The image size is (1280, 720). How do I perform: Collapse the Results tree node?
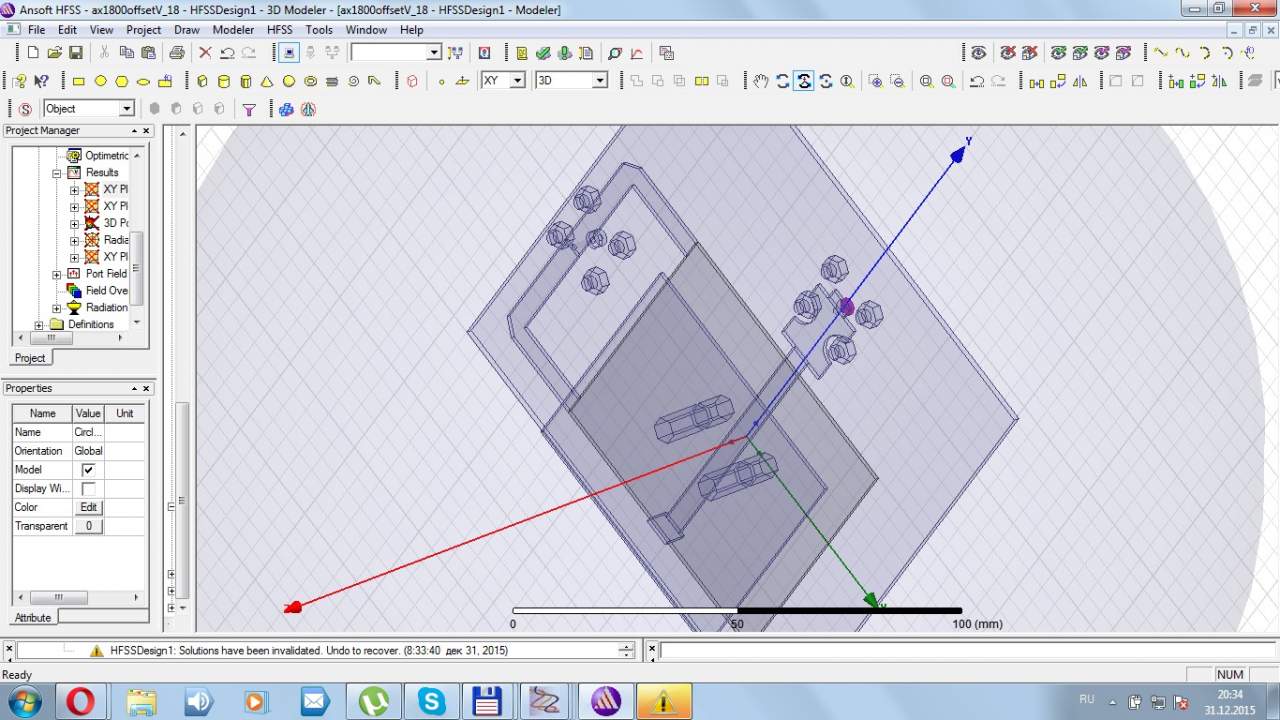57,173
